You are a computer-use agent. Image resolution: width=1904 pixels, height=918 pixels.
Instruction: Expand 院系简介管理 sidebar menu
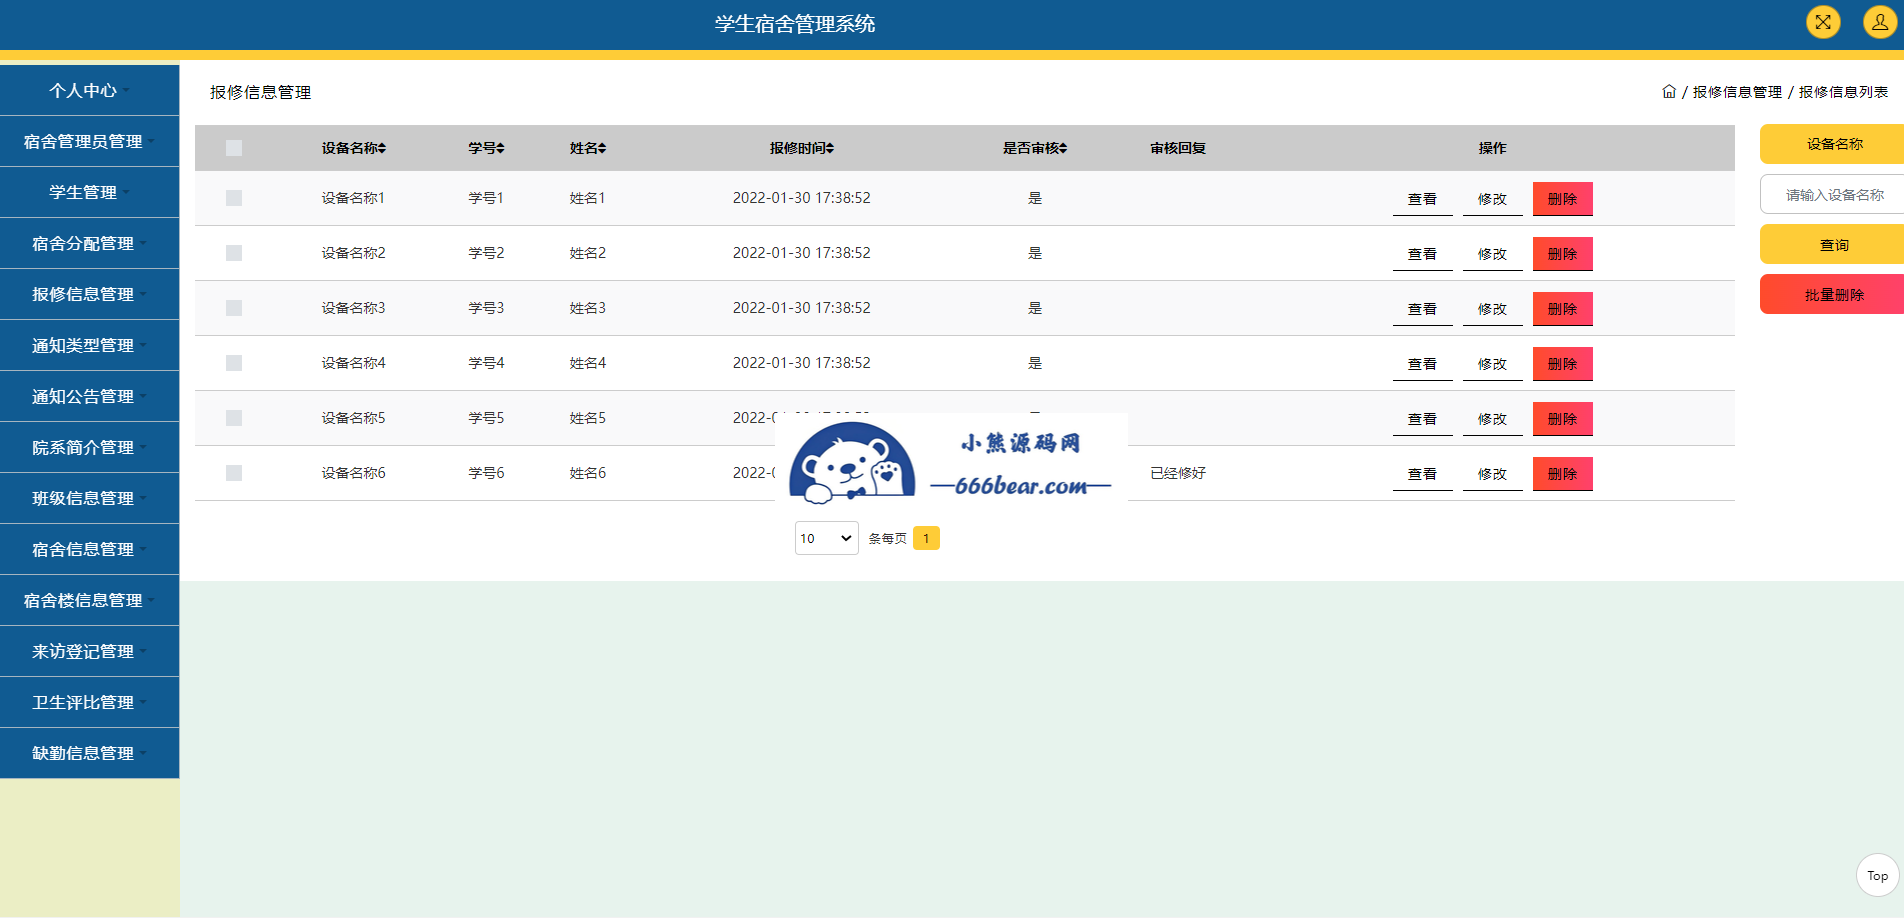click(90, 447)
